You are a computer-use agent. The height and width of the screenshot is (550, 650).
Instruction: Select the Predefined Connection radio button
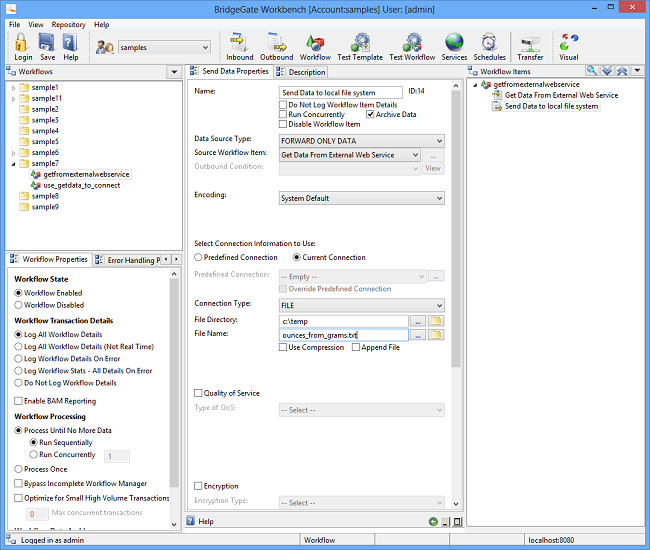click(x=198, y=257)
